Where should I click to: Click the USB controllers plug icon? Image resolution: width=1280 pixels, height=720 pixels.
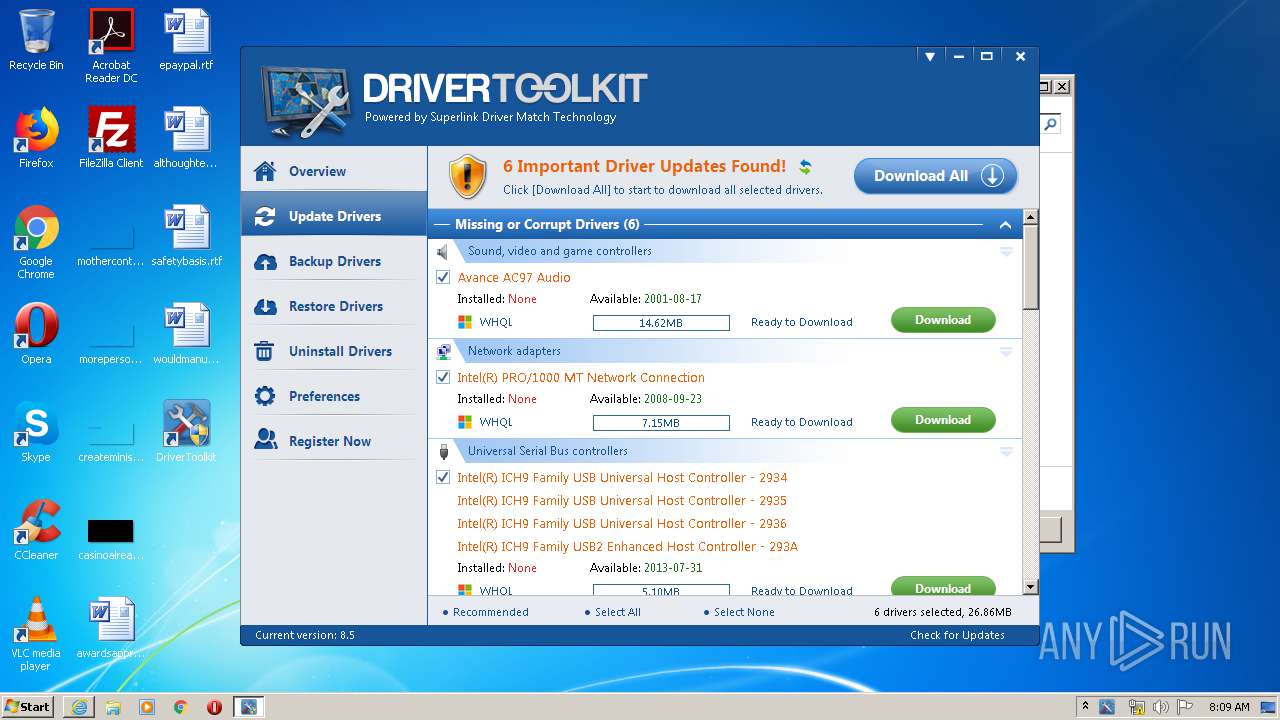click(443, 451)
